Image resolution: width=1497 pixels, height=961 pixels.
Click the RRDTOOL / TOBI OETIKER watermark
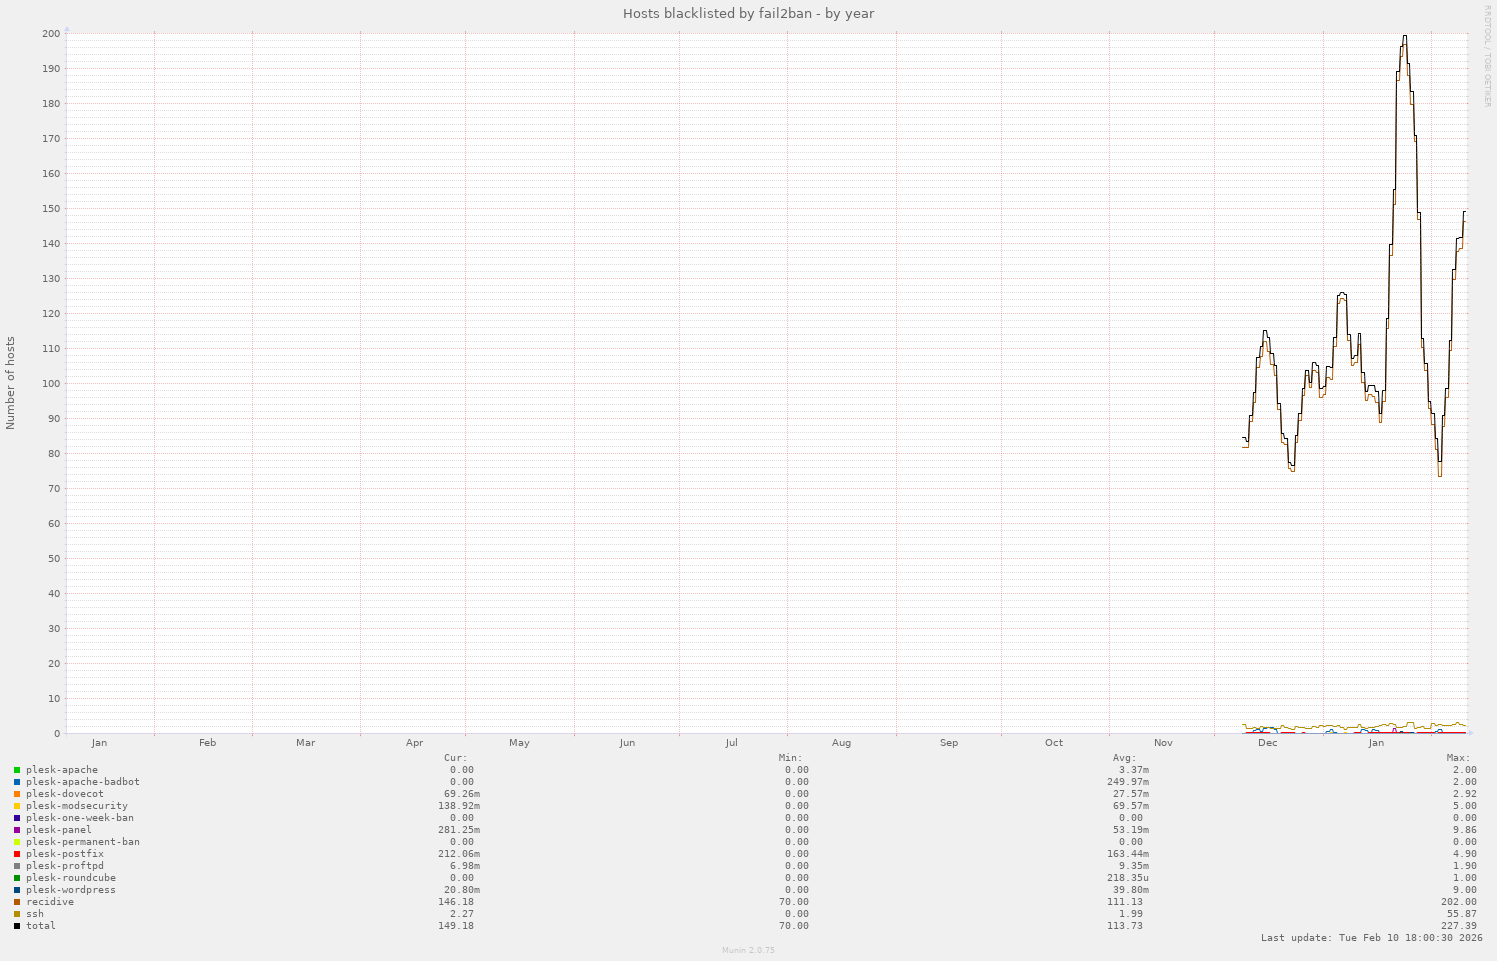(1487, 56)
